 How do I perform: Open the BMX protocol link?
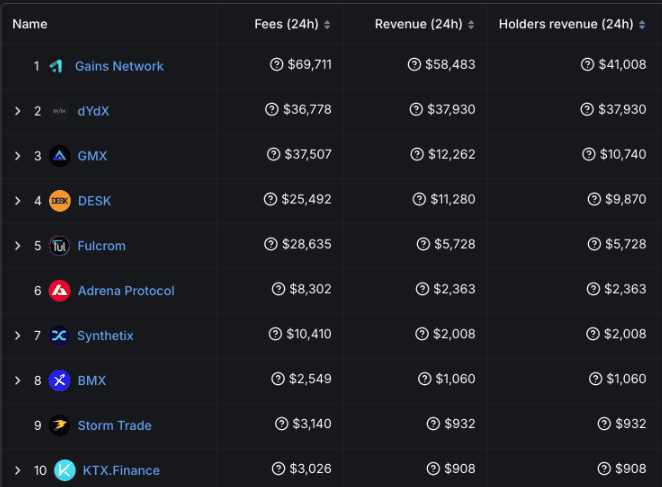coord(92,381)
